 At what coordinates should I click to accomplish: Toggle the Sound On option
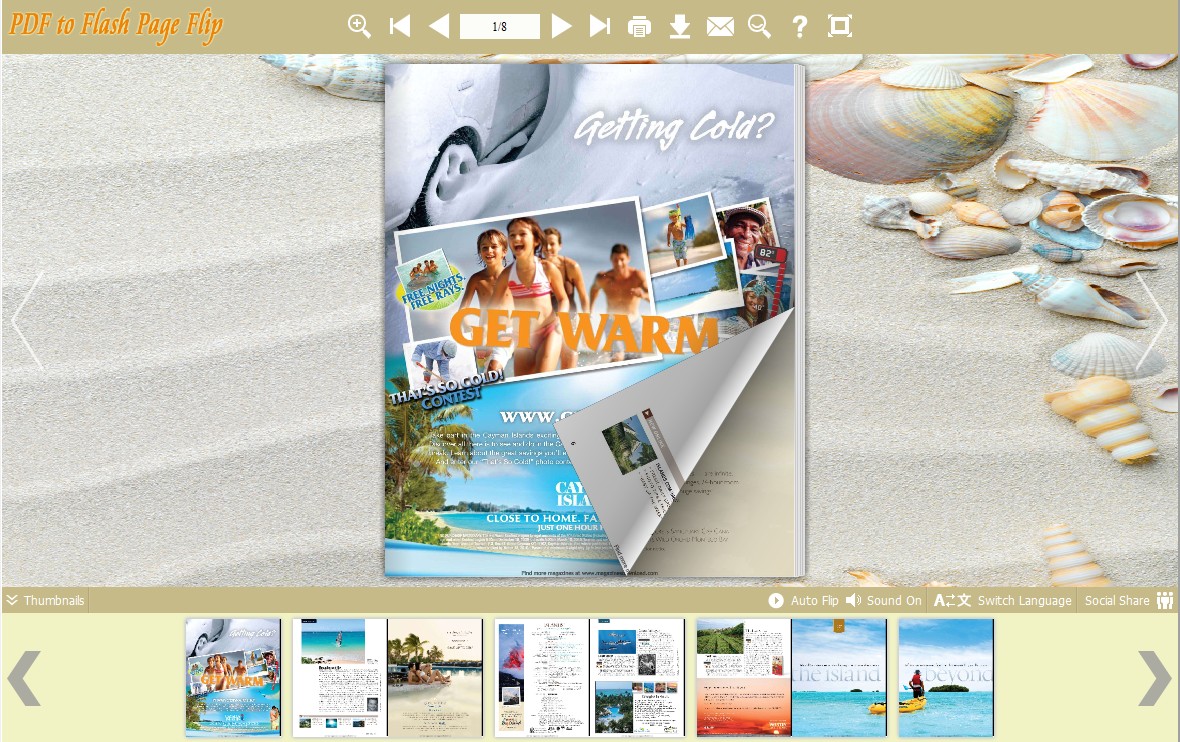pyautogui.click(x=883, y=601)
